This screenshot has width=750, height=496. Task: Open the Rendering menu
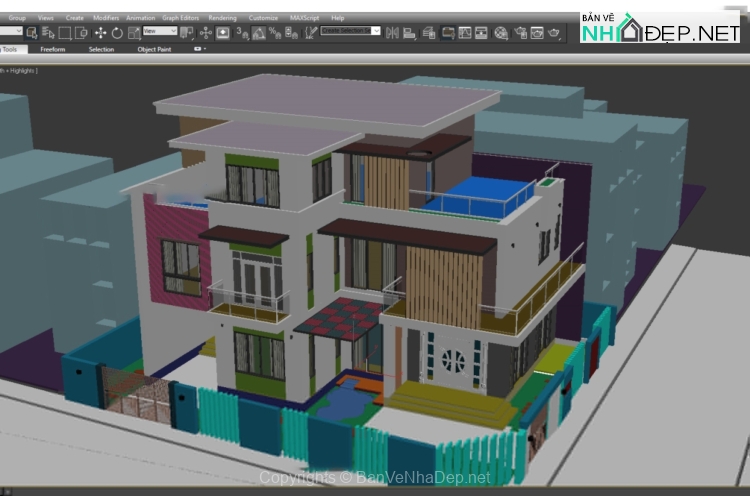pos(223,18)
